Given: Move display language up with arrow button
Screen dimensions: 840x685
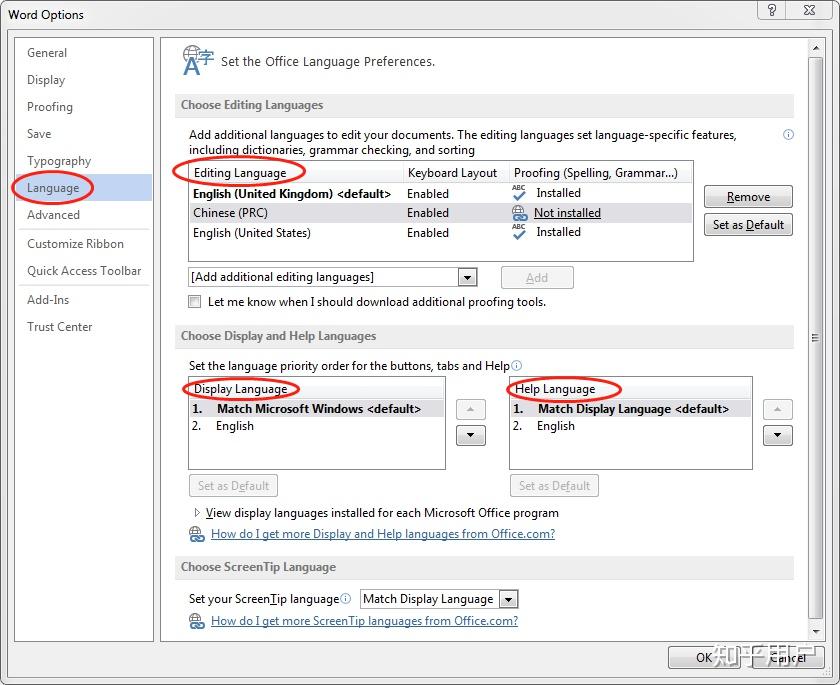Looking at the screenshot, I should pyautogui.click(x=470, y=410).
